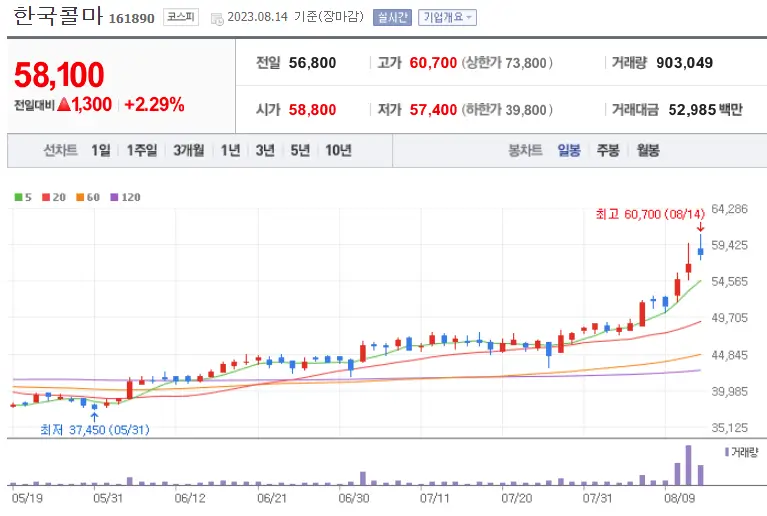The image size is (767, 516).
Task: Click the 고가 60,700 value
Action: pos(433,63)
